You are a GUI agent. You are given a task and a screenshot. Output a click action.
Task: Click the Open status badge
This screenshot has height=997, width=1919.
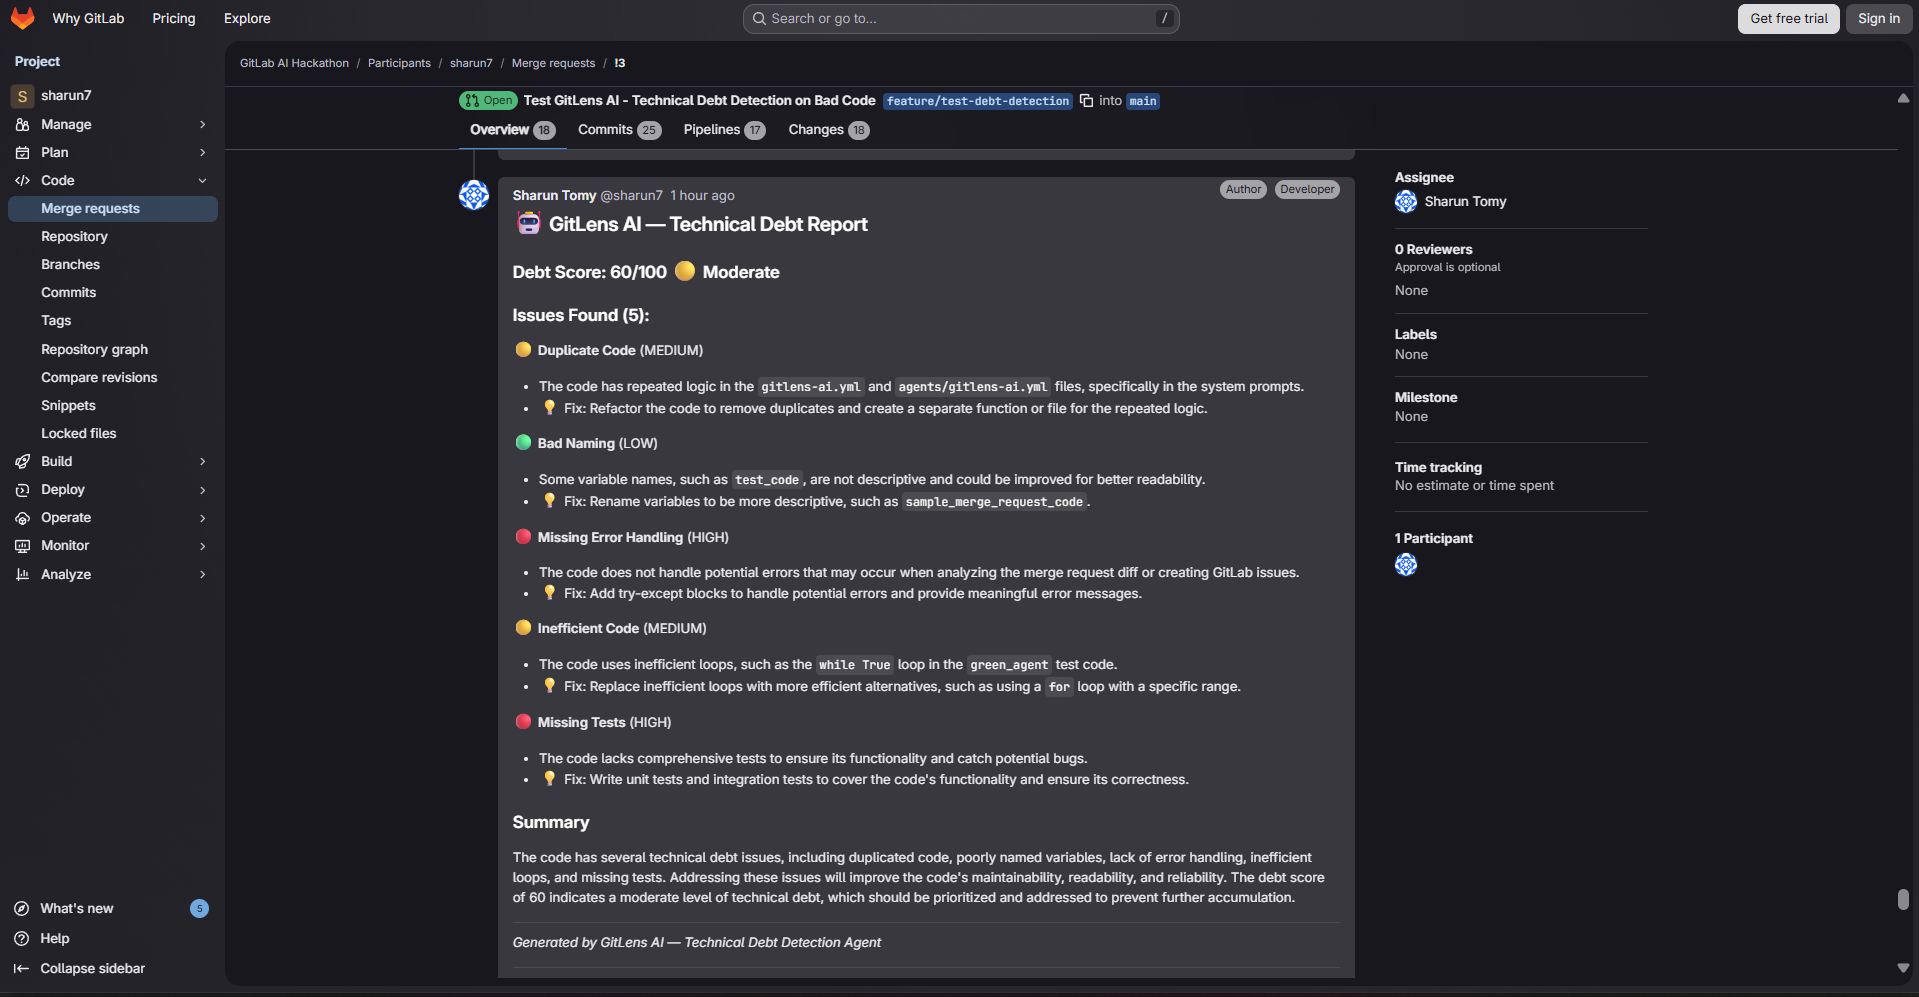488,101
